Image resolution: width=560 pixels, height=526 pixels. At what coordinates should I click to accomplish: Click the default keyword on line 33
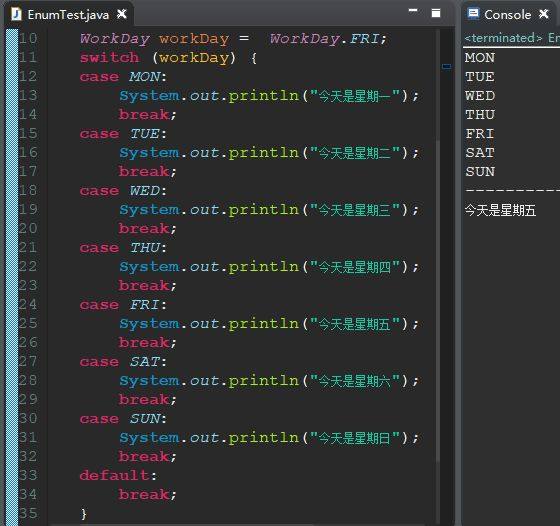click(x=115, y=475)
